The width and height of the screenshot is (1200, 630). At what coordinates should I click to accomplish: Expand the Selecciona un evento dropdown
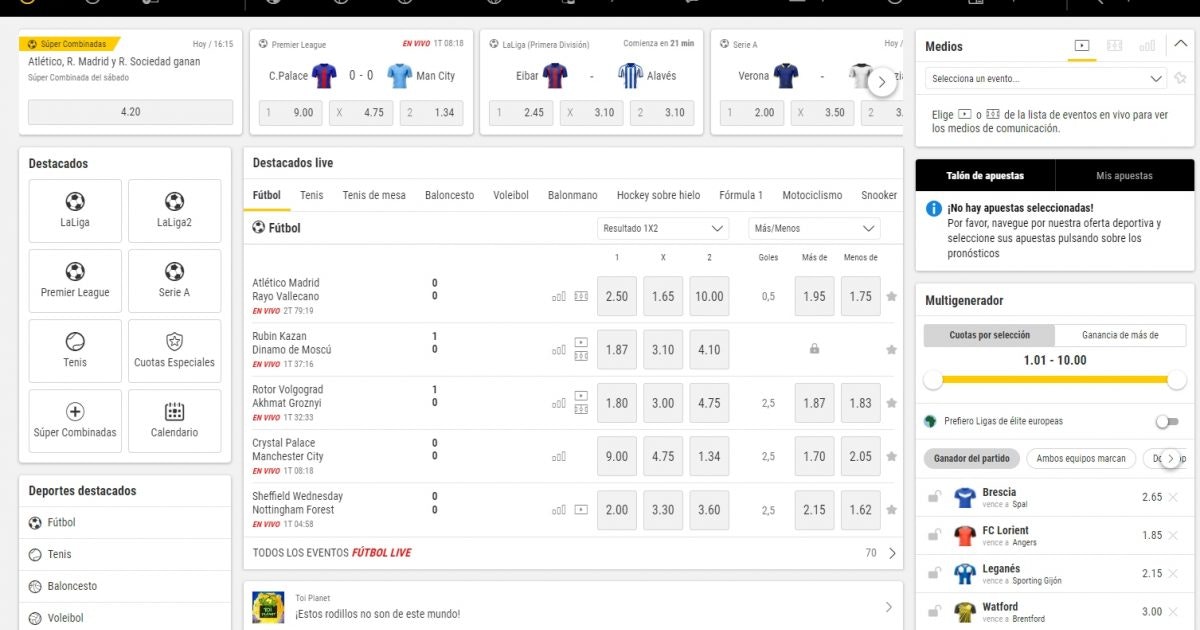1047,78
